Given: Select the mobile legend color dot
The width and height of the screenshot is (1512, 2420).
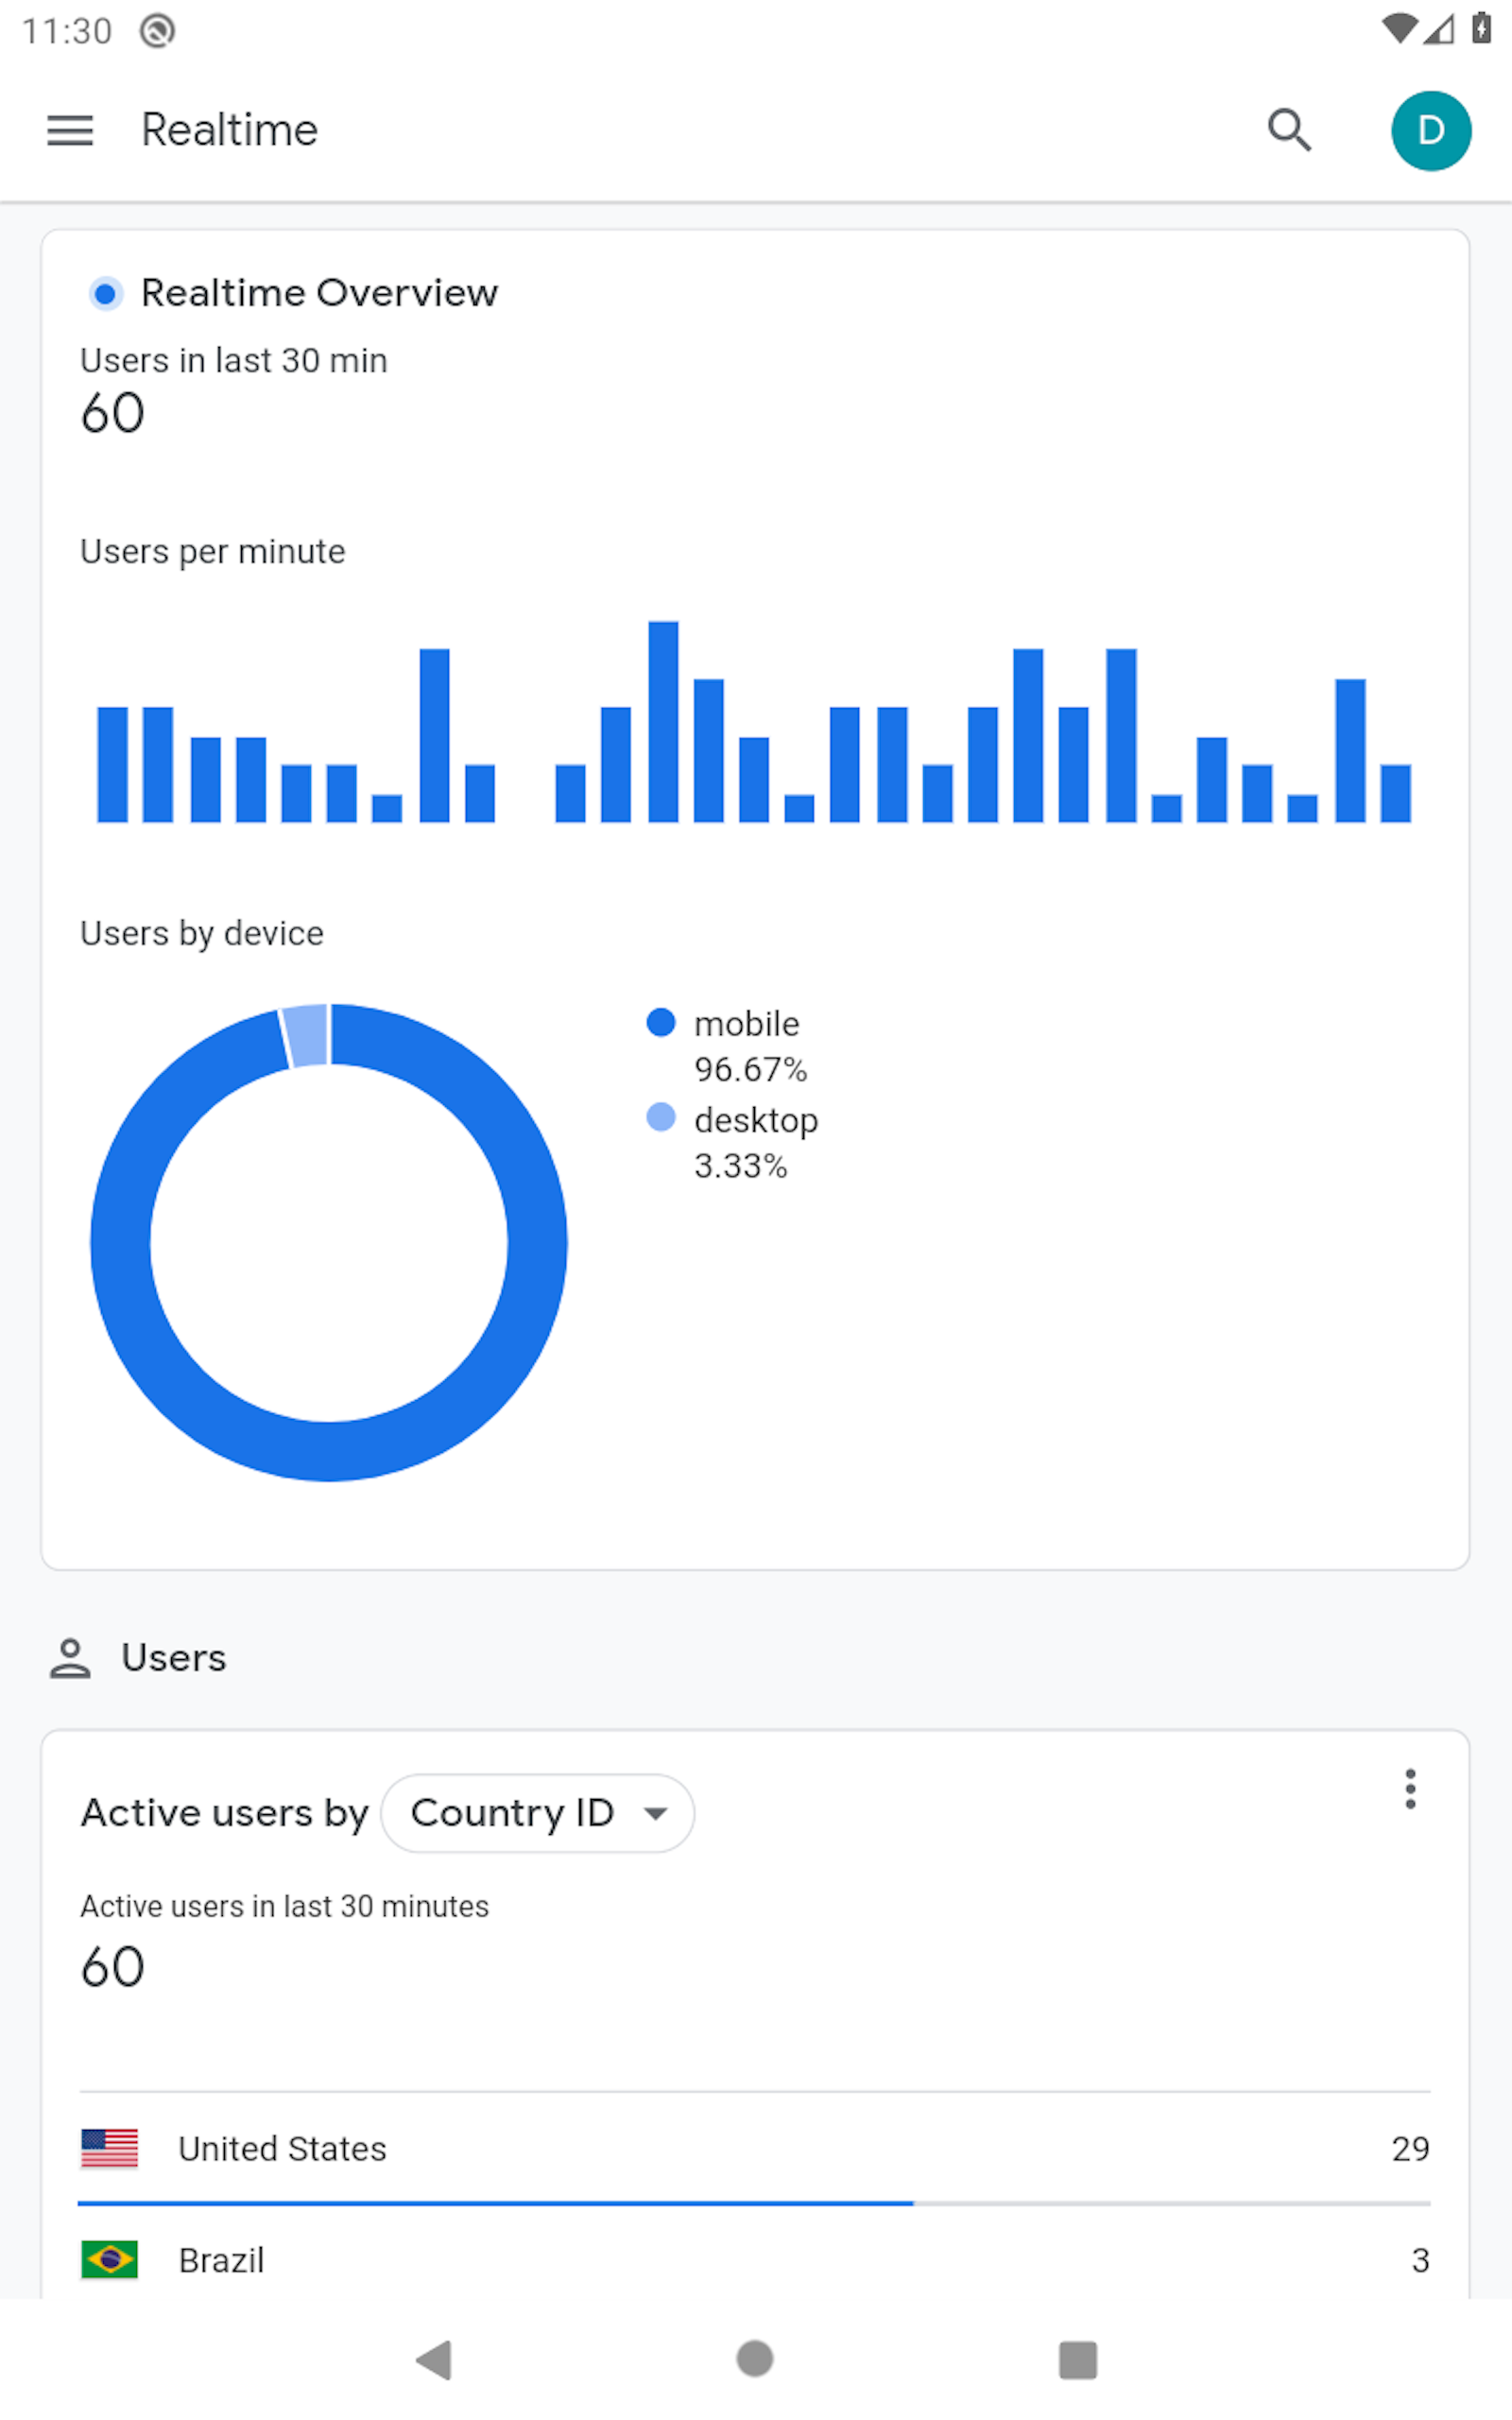Looking at the screenshot, I should [661, 1022].
